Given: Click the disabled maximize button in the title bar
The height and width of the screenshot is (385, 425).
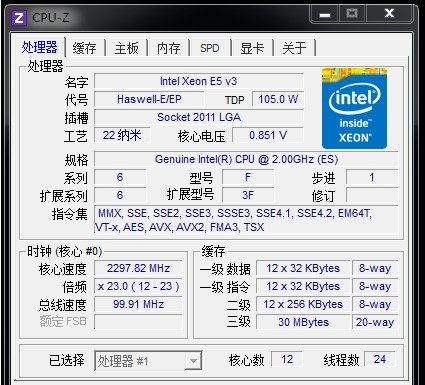Looking at the screenshot, I should pos(352,14).
